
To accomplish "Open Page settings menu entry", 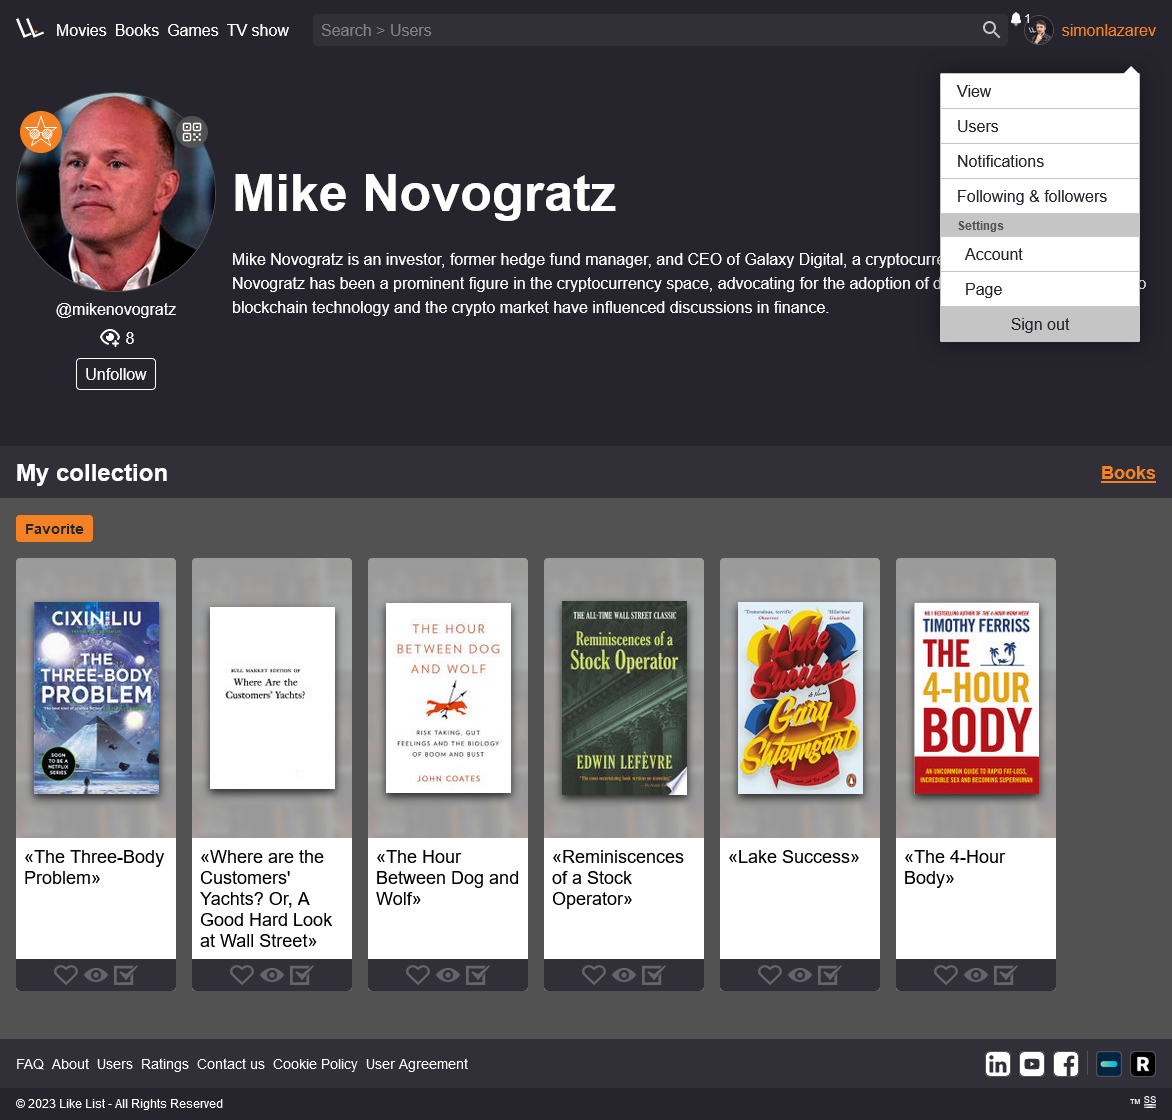I will pyautogui.click(x=1040, y=289).
